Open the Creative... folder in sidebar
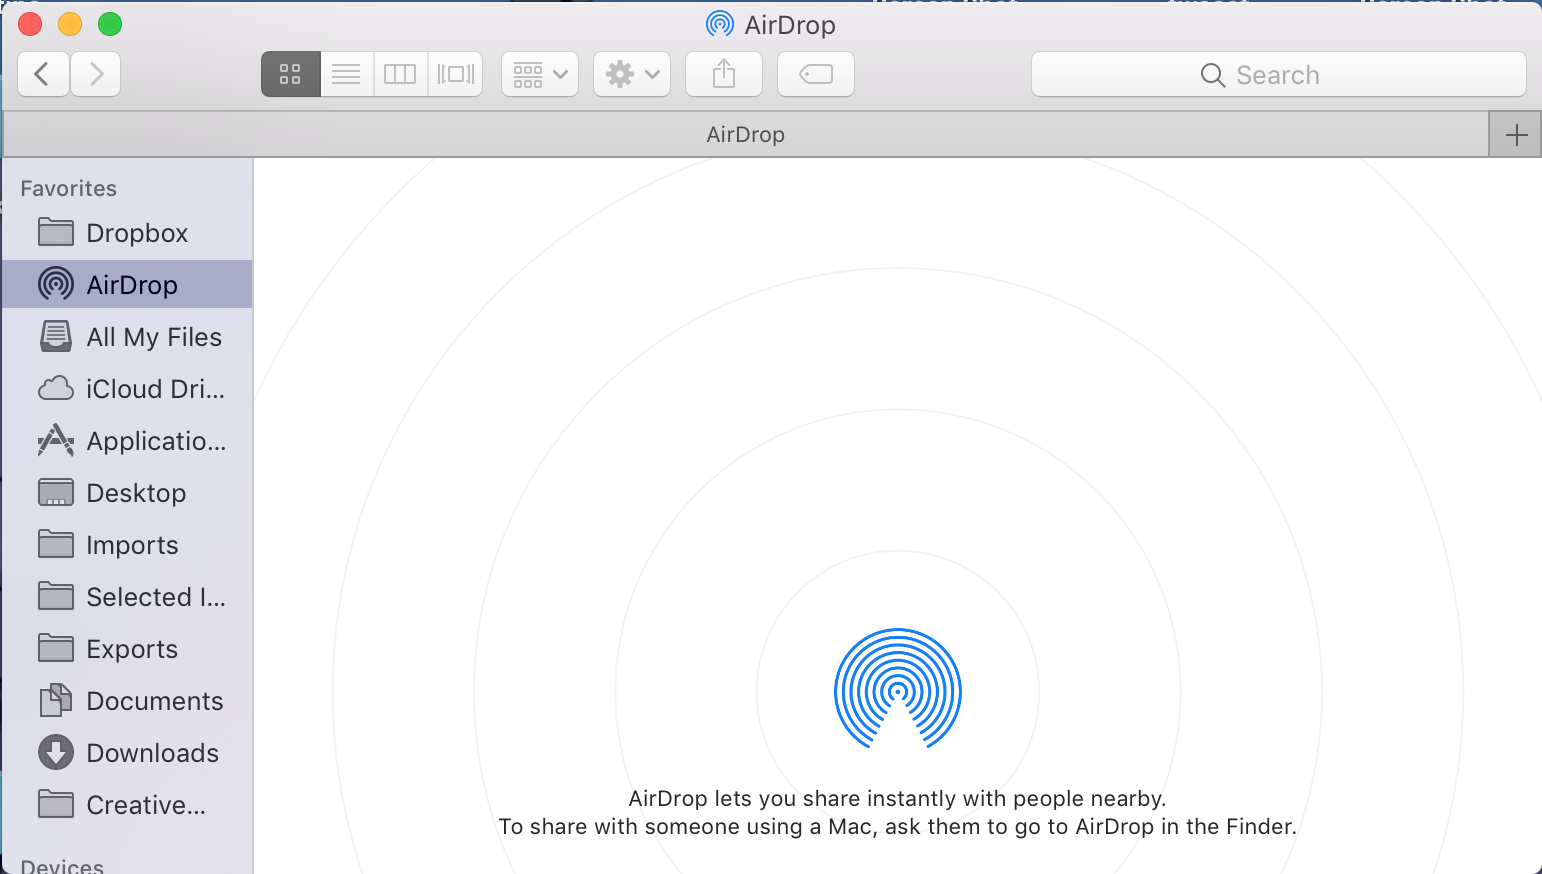This screenshot has width=1542, height=874. pos(127,805)
